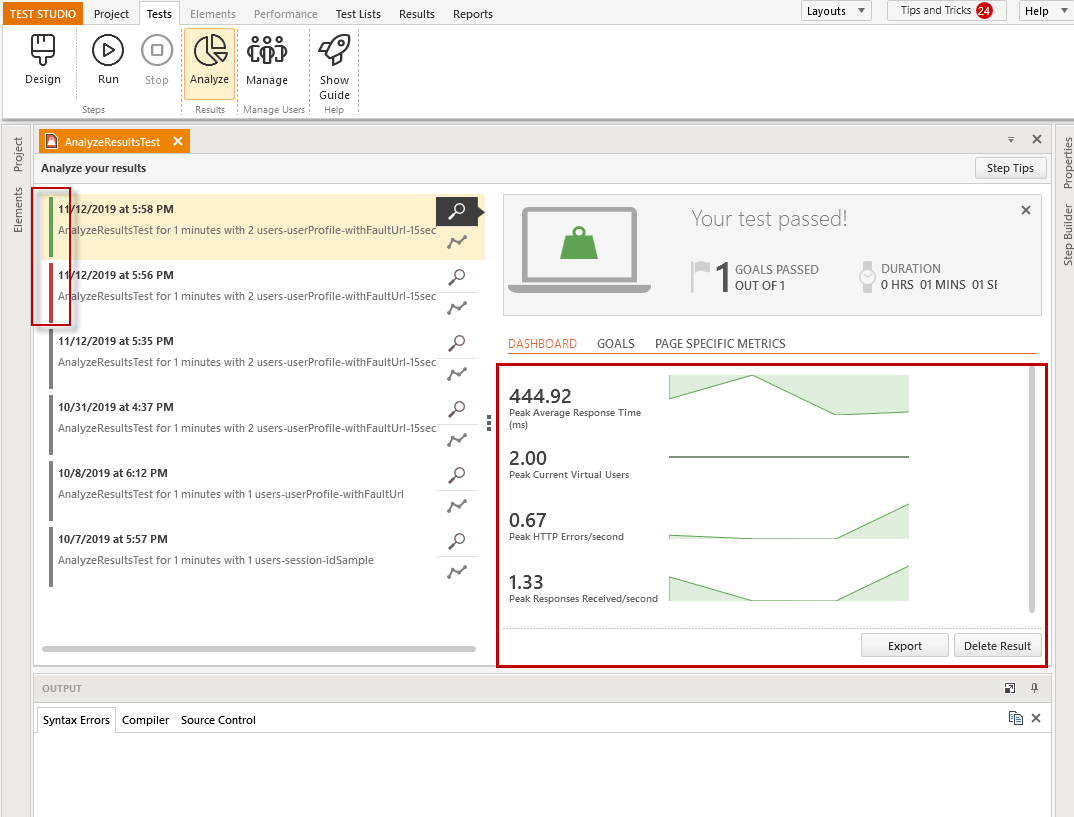Click the Show Guide rocket icon
The image size is (1074, 817).
pyautogui.click(x=334, y=66)
